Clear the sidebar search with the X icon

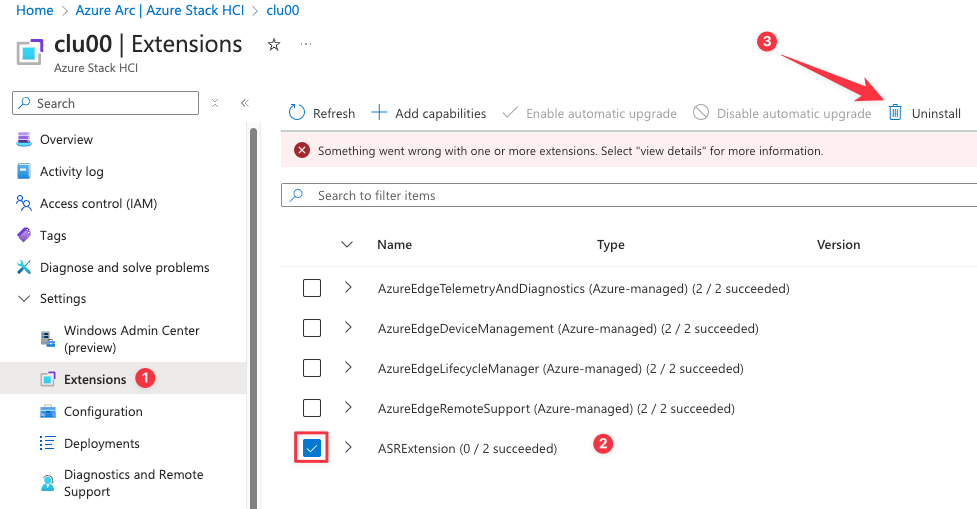215,103
